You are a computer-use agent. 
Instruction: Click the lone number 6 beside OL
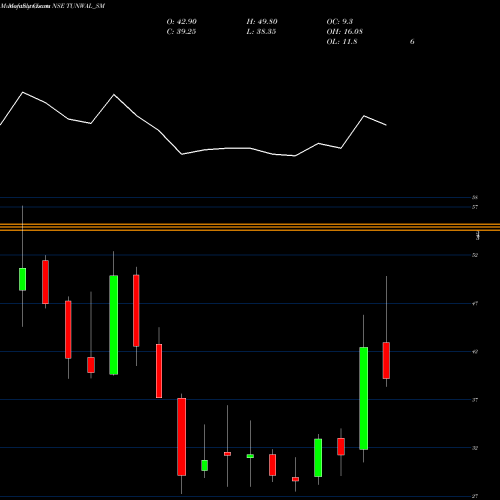[412, 42]
